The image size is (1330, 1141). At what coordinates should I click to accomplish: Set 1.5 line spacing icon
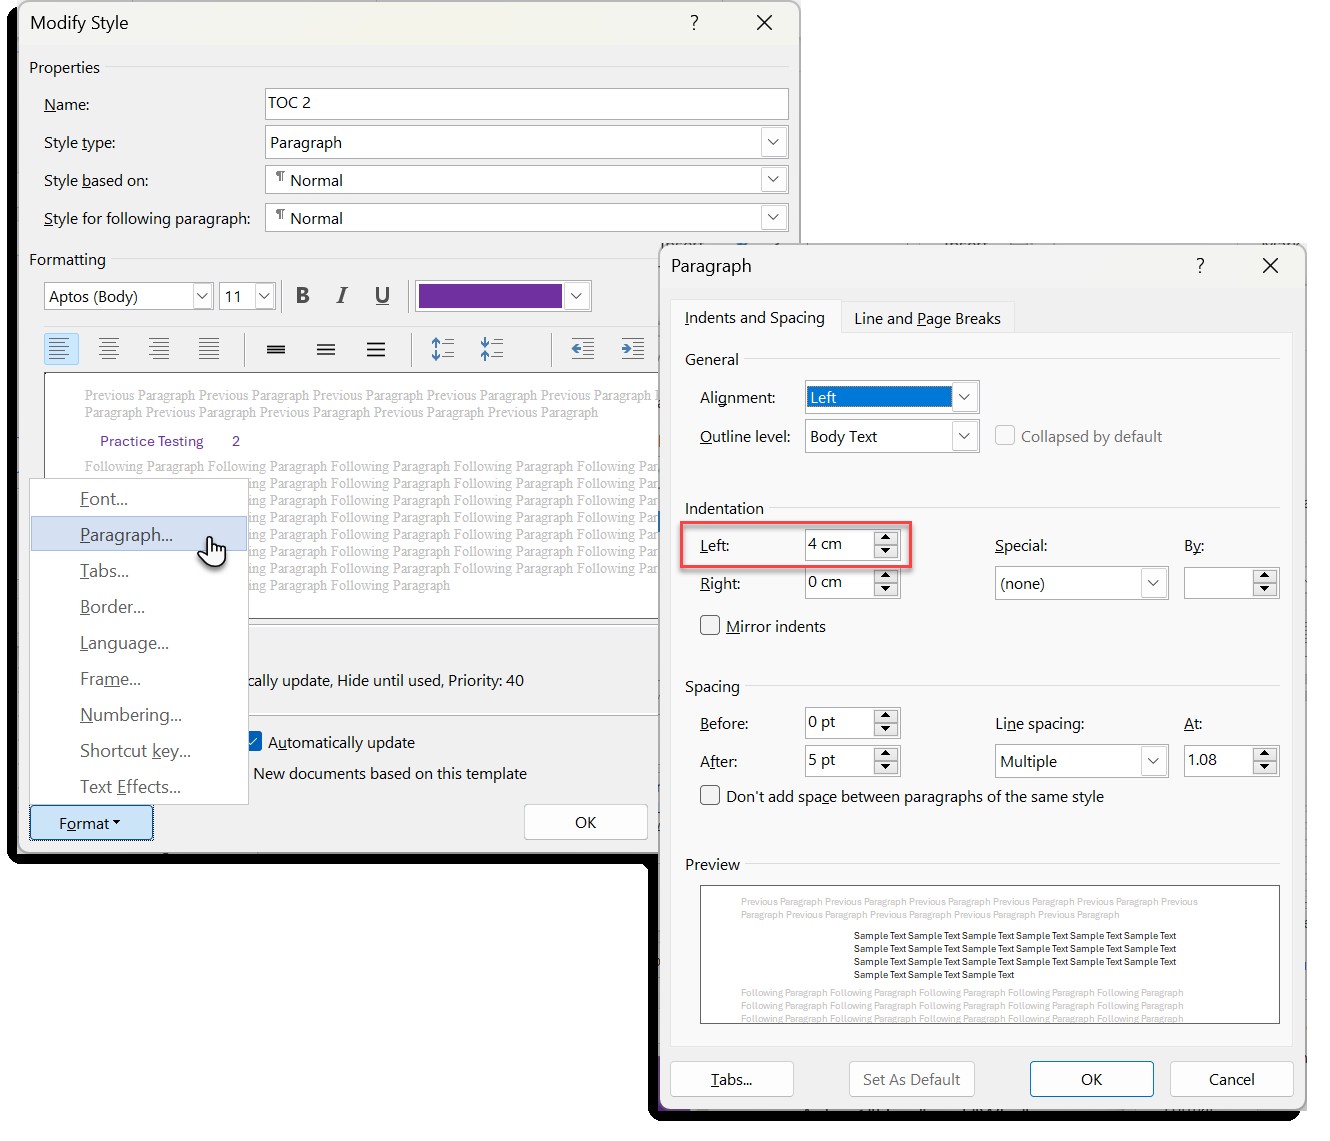click(x=326, y=349)
